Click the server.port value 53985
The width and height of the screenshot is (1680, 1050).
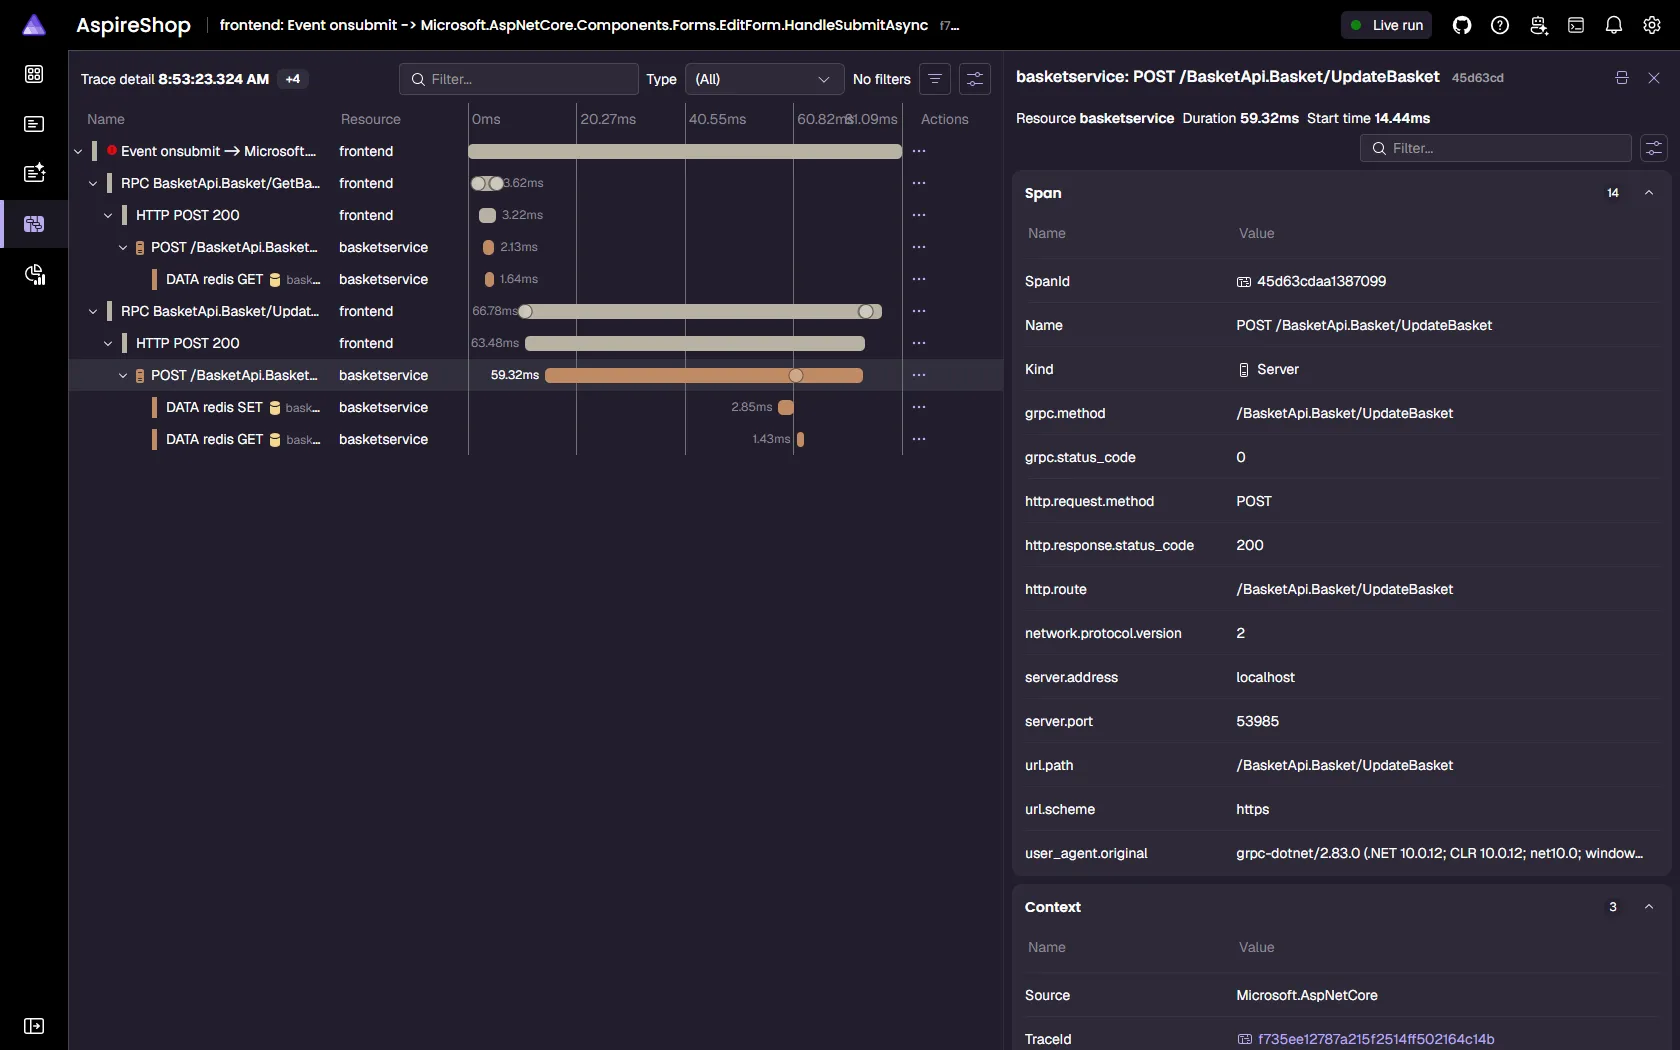1257,721
